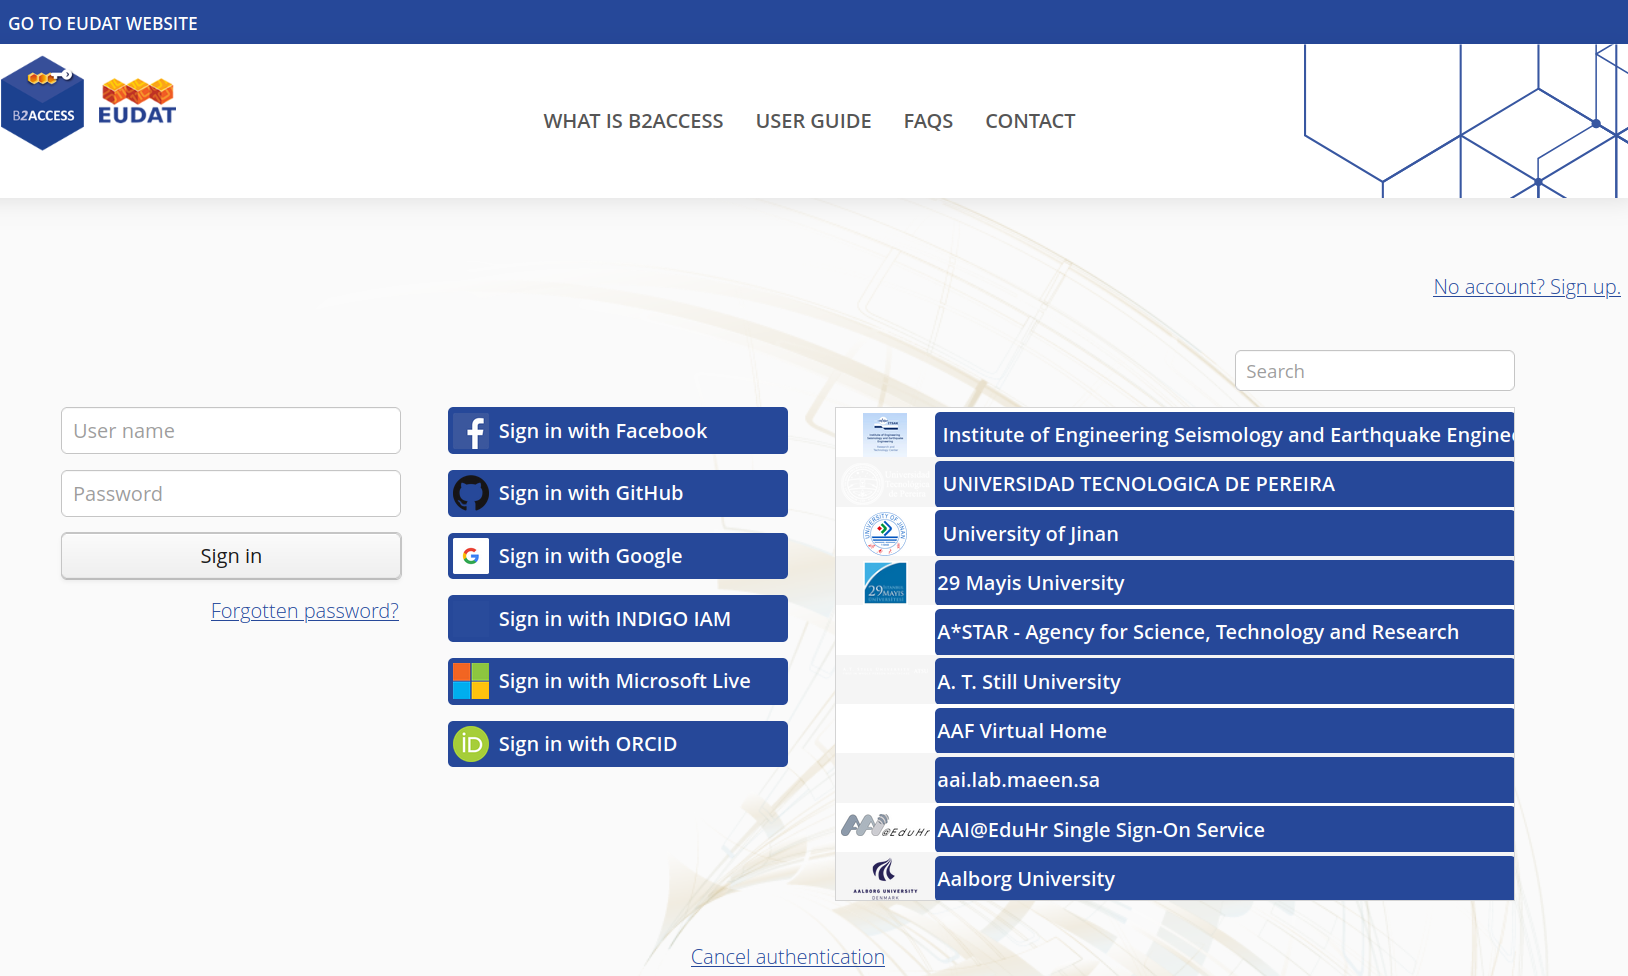Image resolution: width=1628 pixels, height=976 pixels.
Task: Click the B2ACCESS hexagon logo
Action: (x=43, y=101)
